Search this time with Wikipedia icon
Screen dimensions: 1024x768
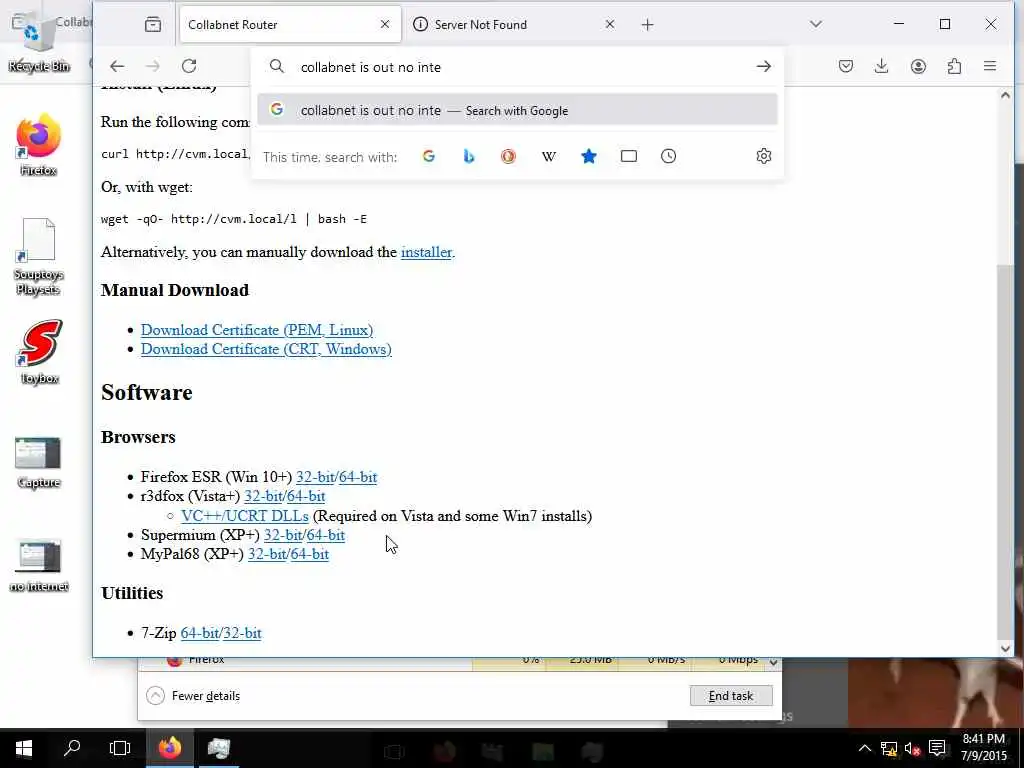(x=549, y=156)
